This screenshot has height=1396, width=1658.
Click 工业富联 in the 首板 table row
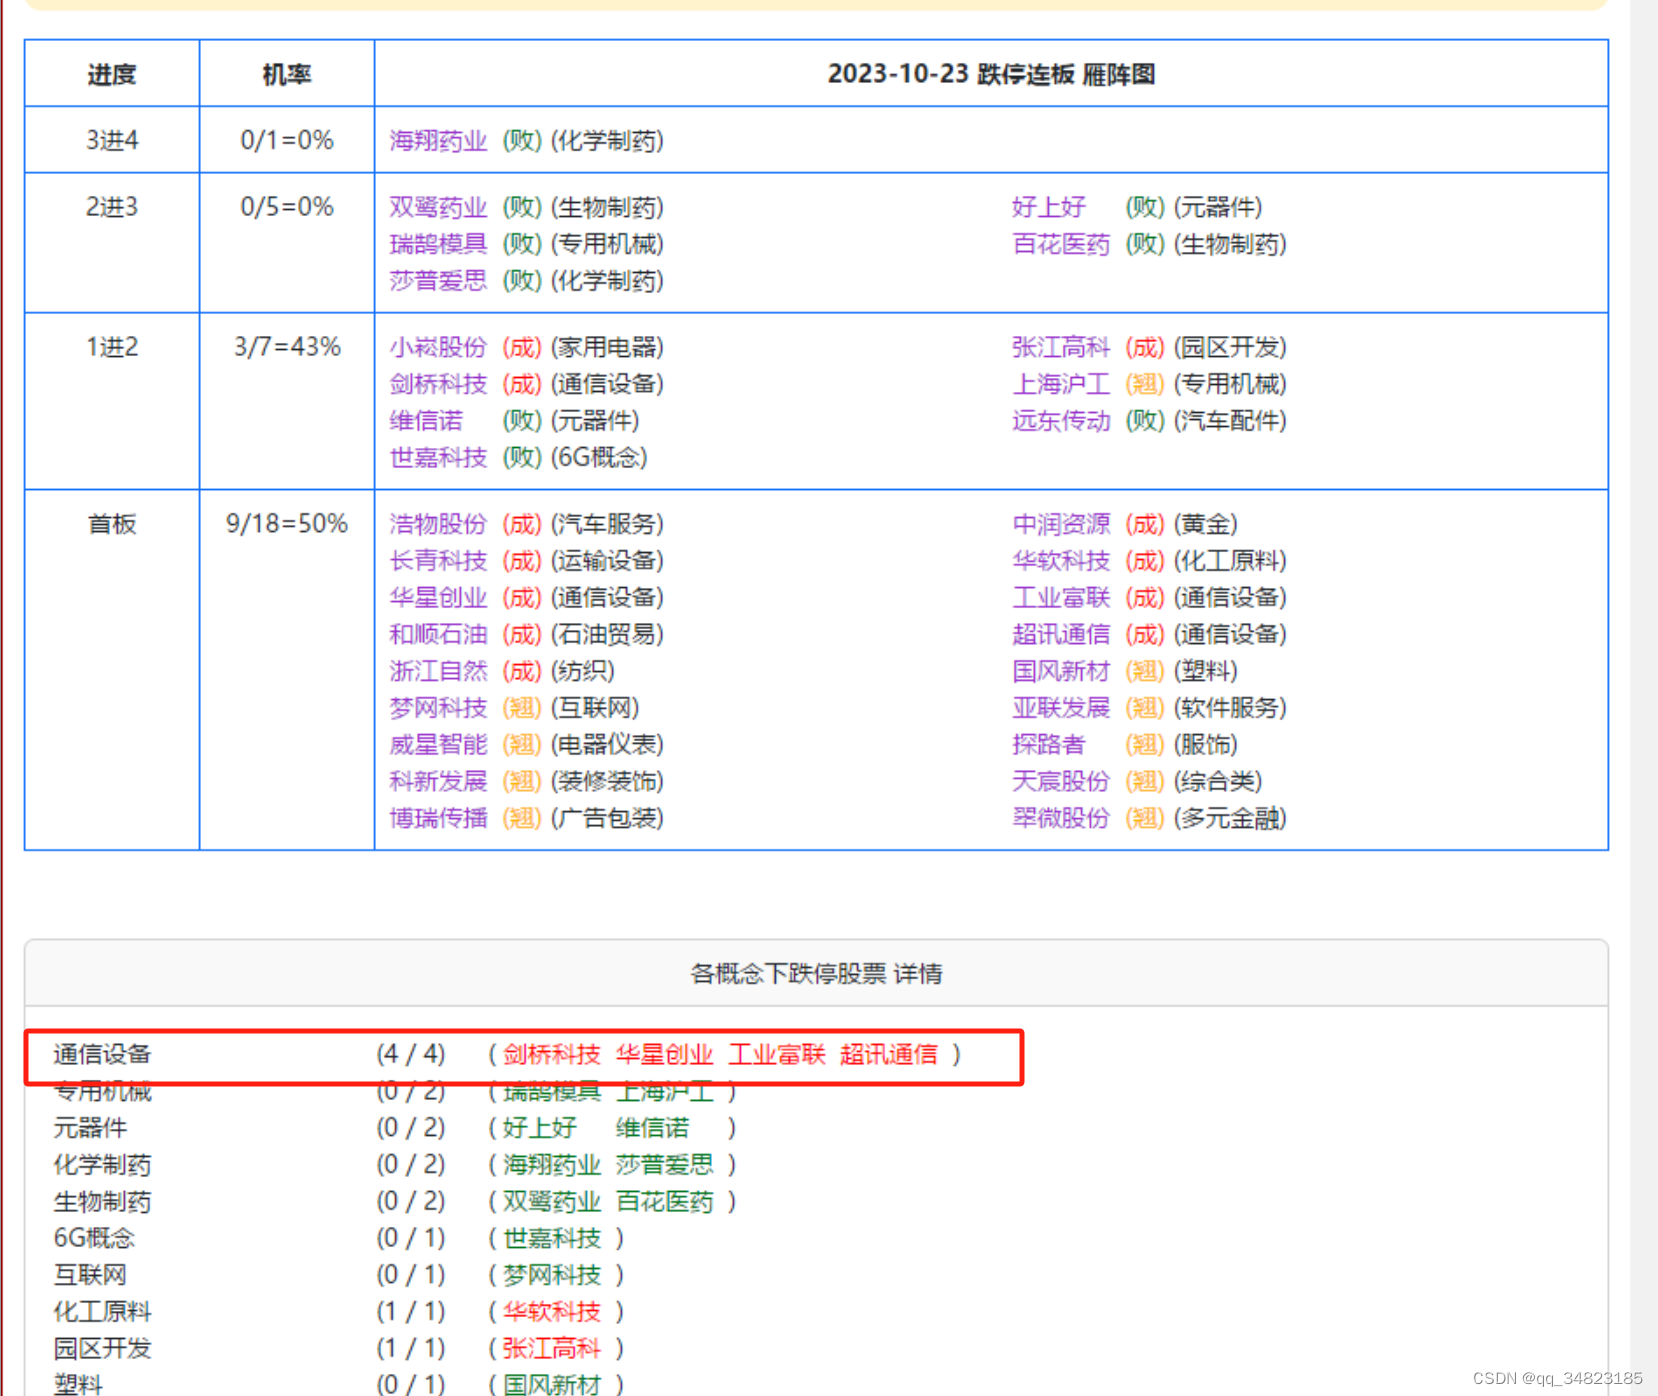[1061, 598]
